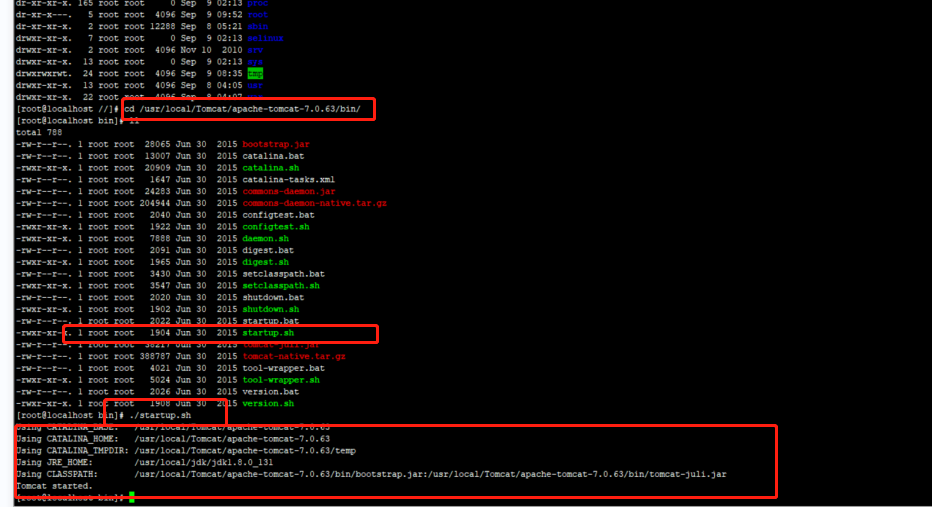
Task: Click green startup.sh in the file listing
Action: (268, 333)
